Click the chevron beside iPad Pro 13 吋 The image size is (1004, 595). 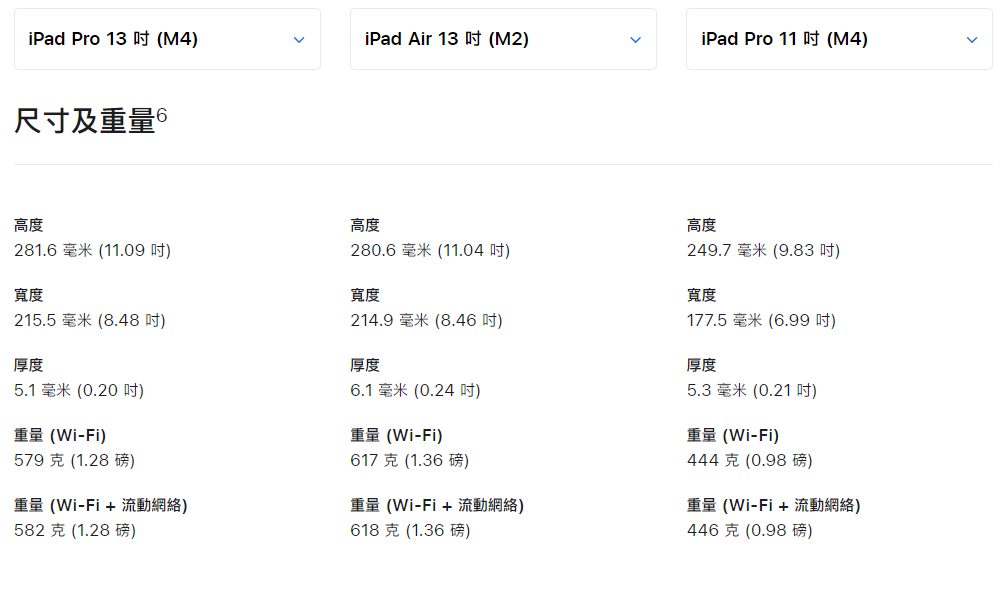tap(298, 40)
